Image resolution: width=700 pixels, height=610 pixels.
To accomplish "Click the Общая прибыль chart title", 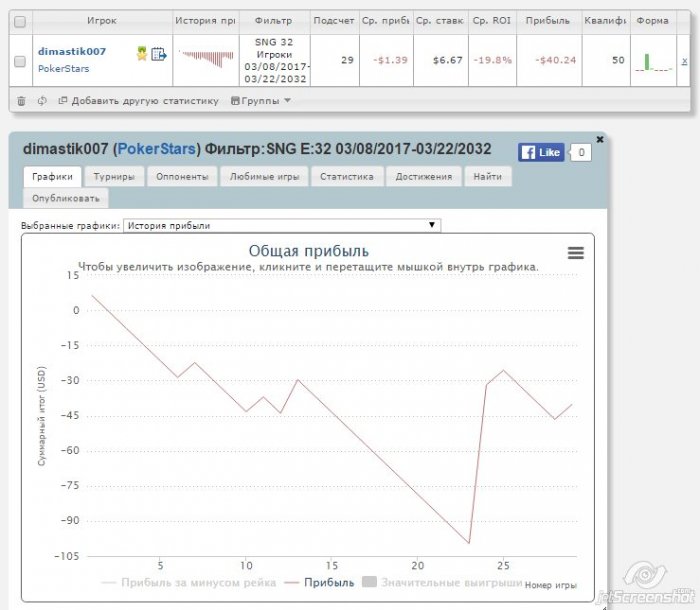I will (x=308, y=251).
